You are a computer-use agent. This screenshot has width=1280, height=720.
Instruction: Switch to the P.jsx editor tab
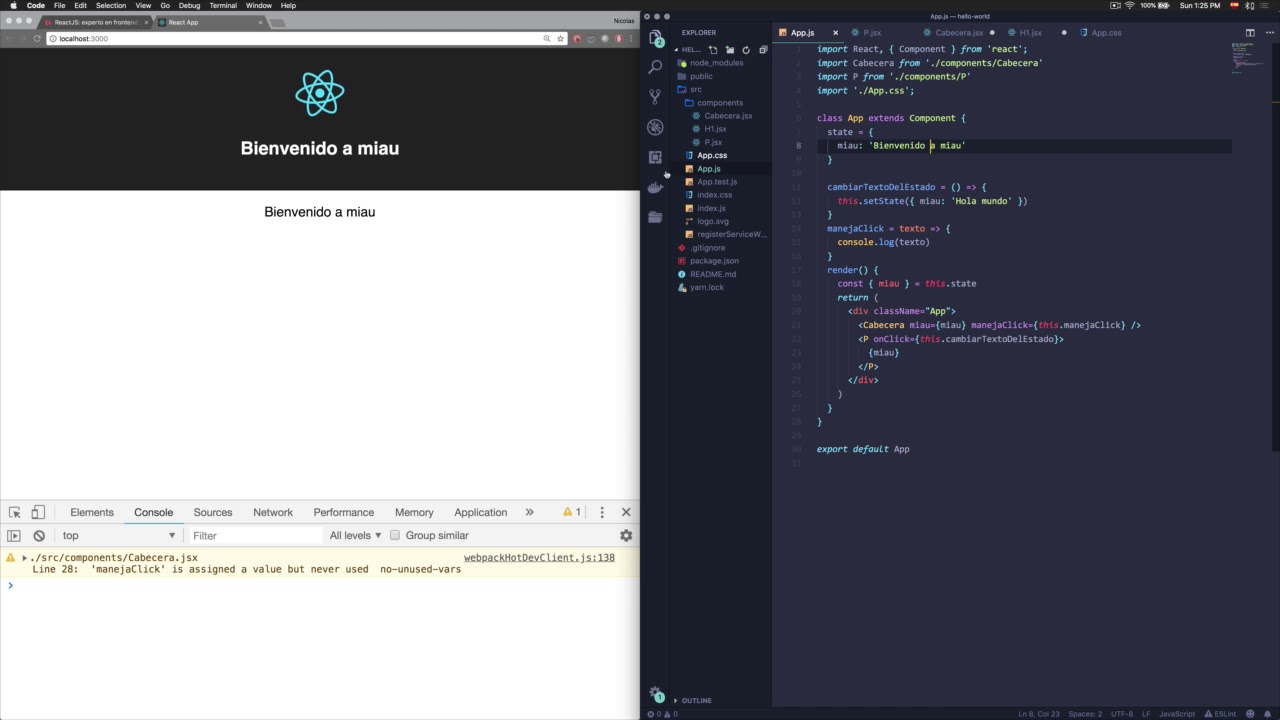[x=872, y=33]
